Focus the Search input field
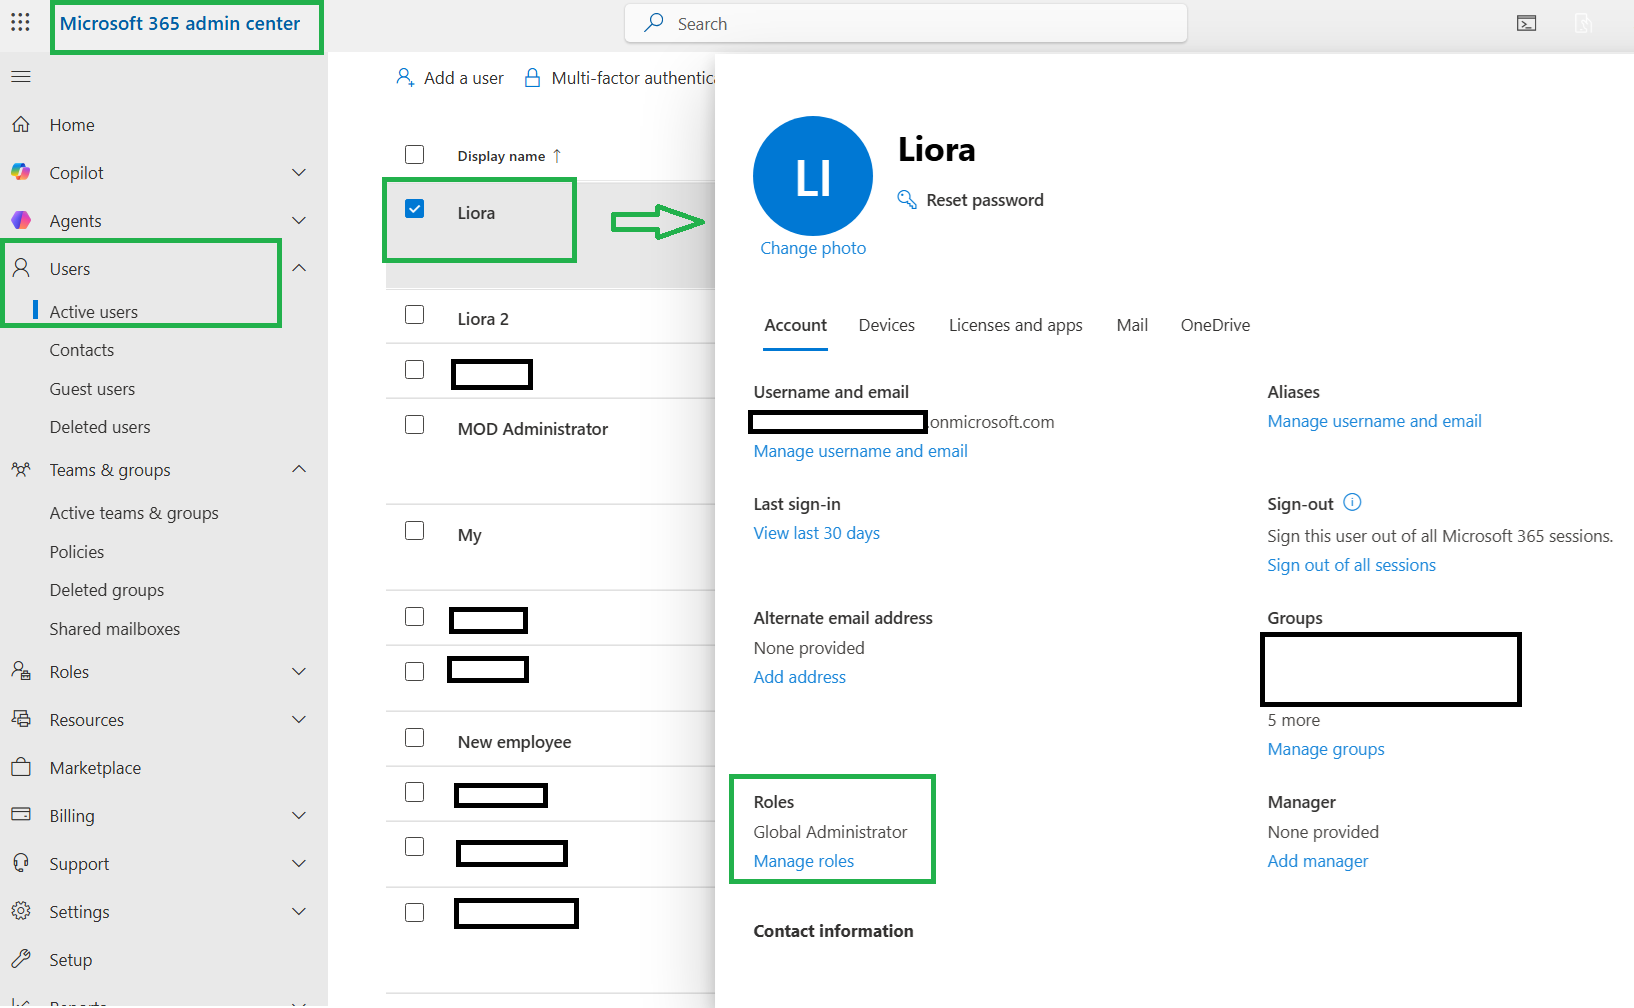1634x1008 pixels. tap(906, 23)
